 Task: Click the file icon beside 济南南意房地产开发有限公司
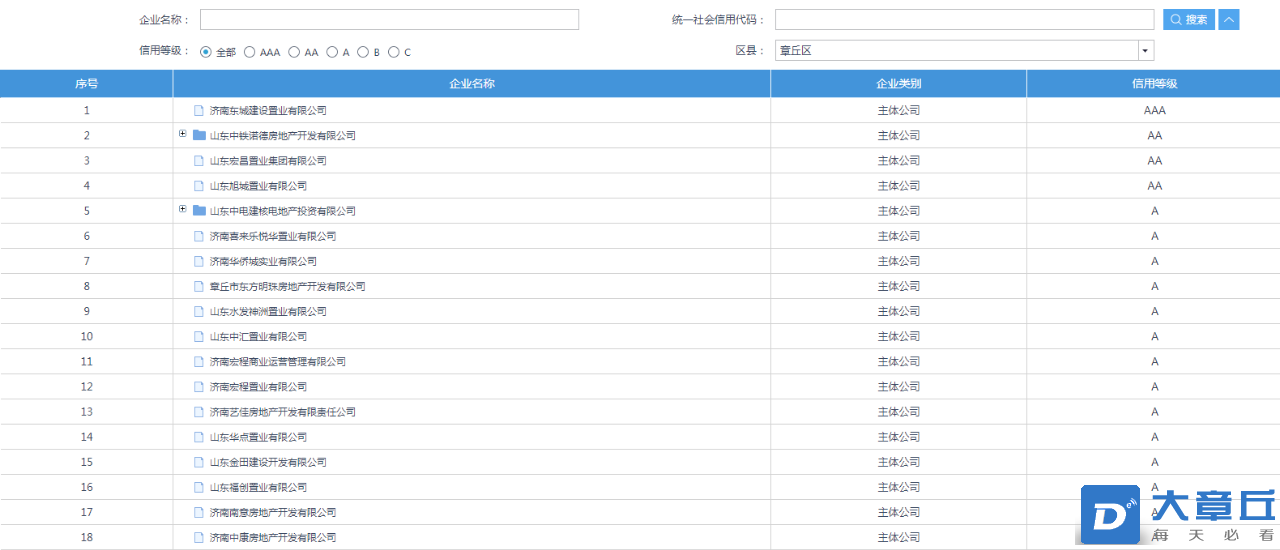point(199,513)
